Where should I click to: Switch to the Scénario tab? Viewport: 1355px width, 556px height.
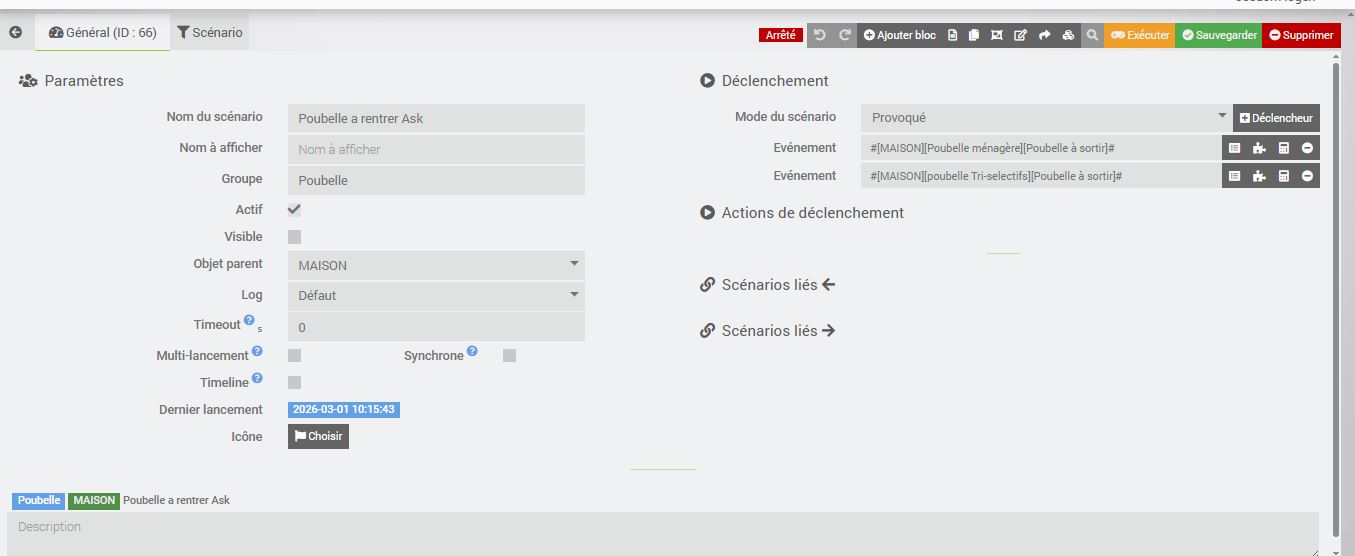[210, 33]
